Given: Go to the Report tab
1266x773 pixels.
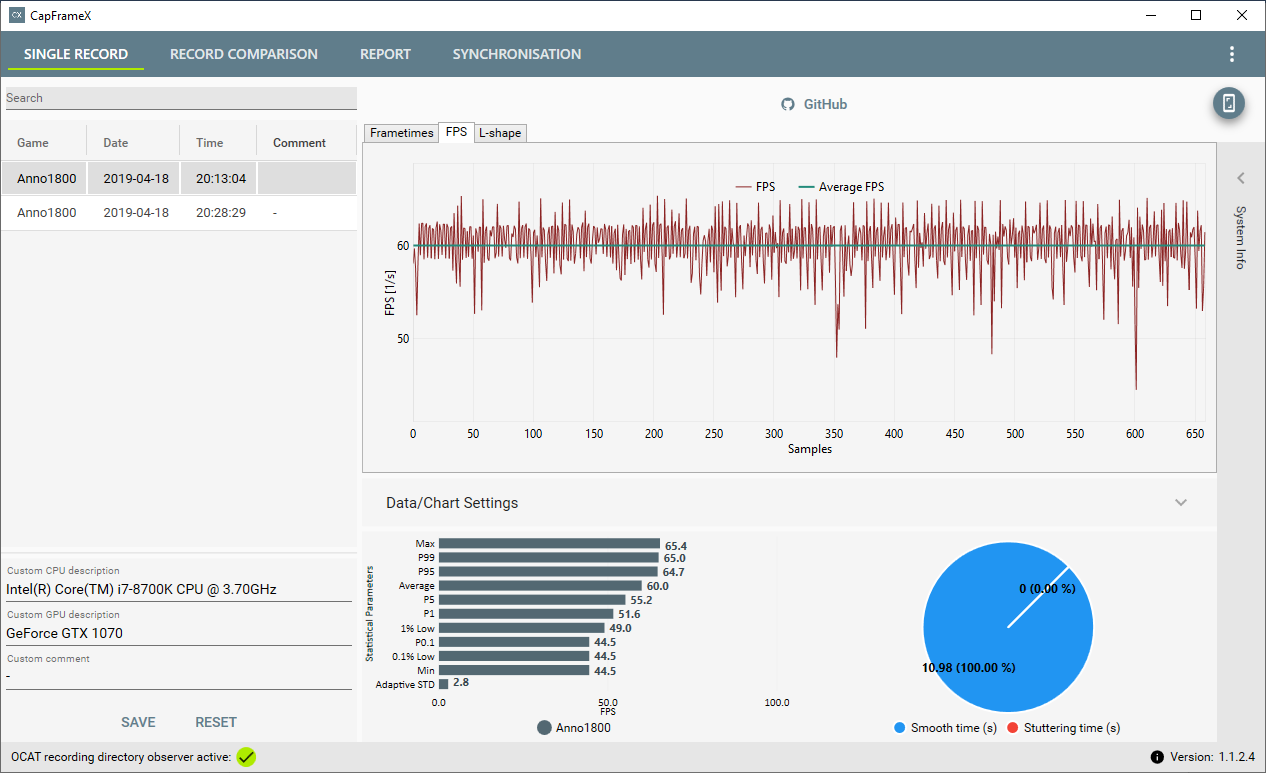Looking at the screenshot, I should pyautogui.click(x=385, y=54).
